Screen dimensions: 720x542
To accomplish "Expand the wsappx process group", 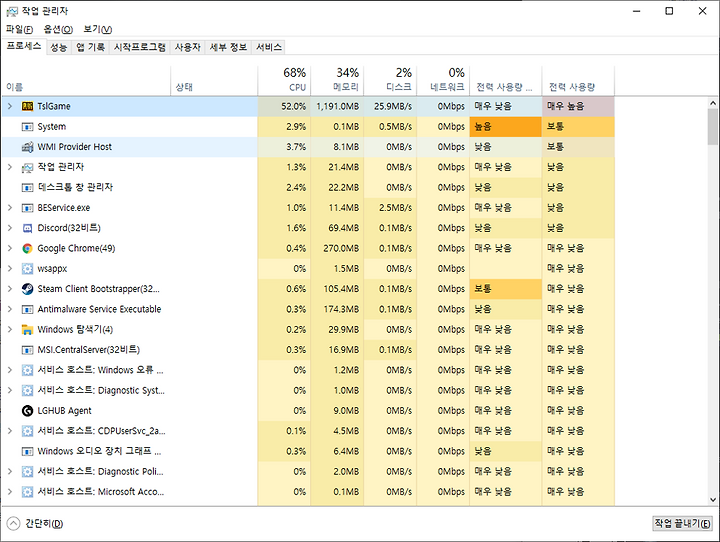I will coord(10,269).
